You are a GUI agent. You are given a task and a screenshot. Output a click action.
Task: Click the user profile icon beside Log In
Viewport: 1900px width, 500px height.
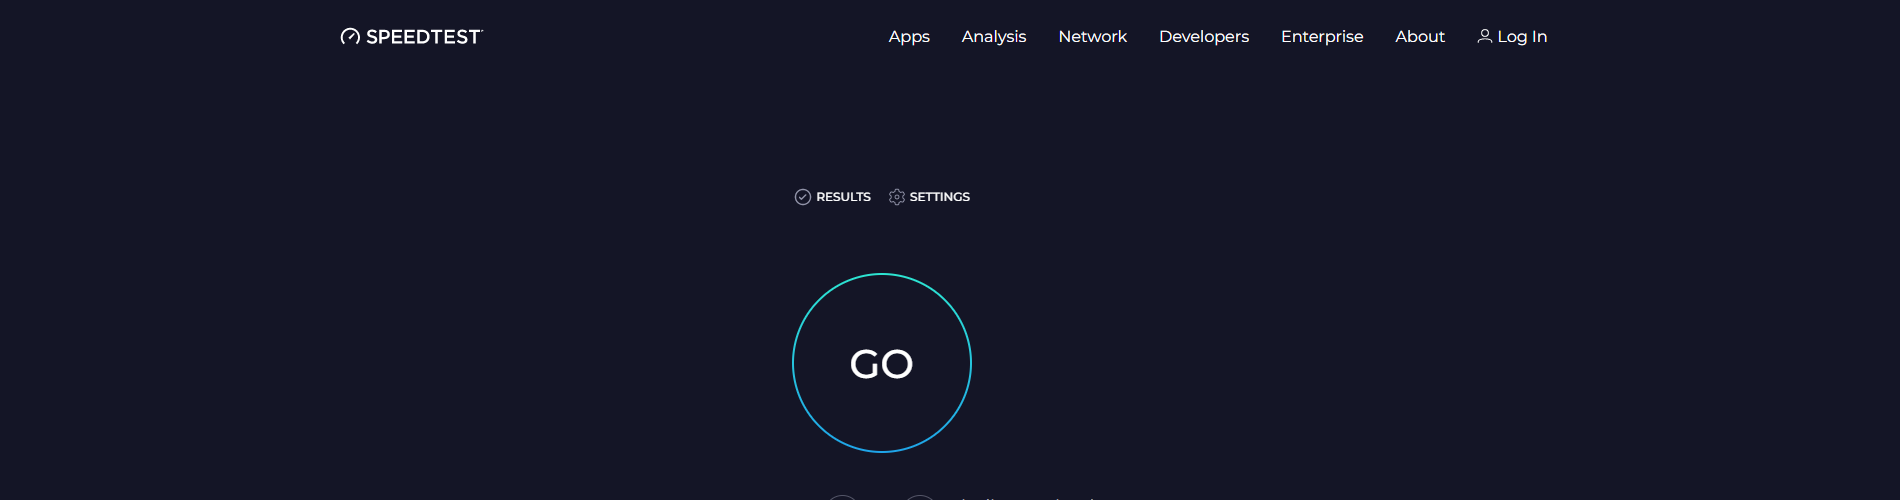pos(1485,36)
